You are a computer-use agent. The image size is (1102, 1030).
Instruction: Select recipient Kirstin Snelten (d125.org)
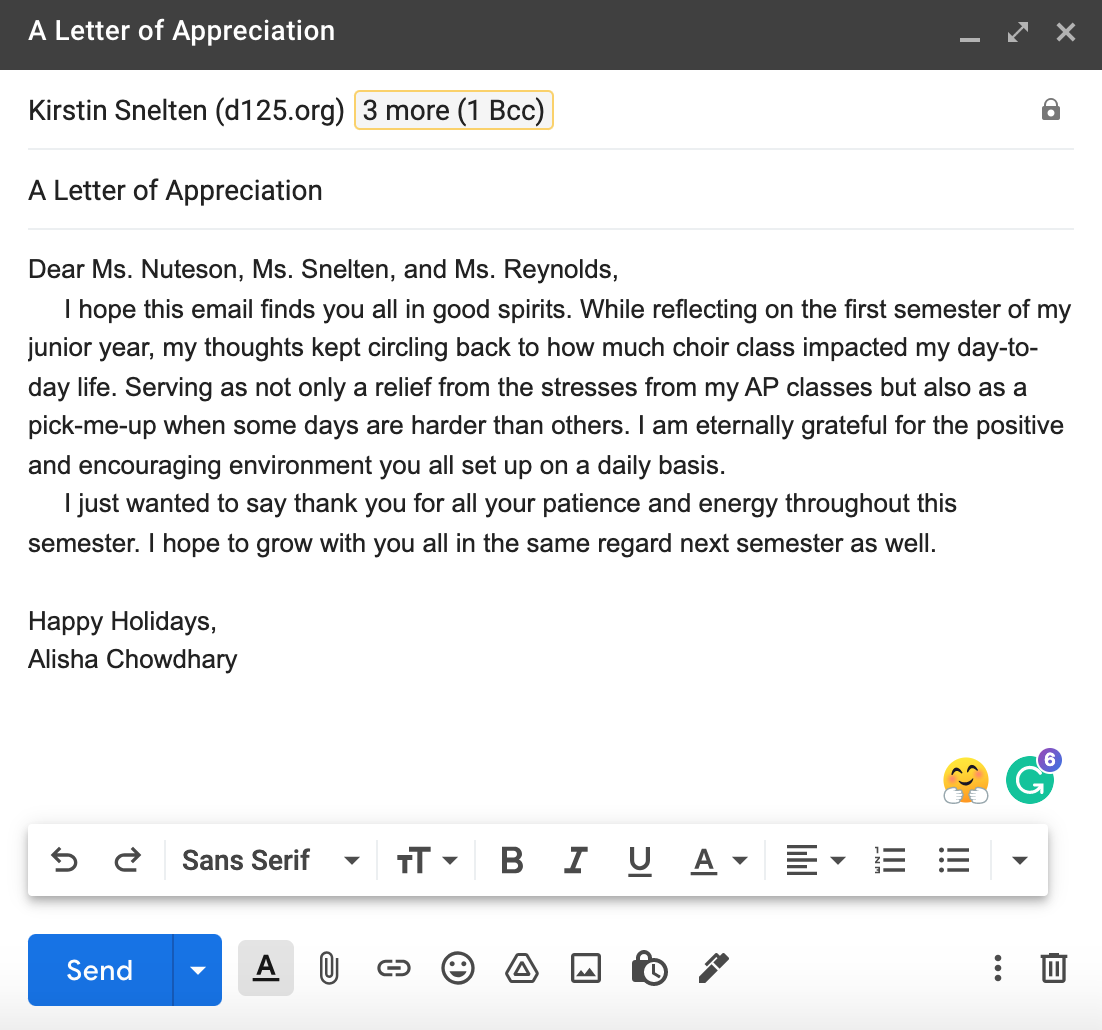186,110
